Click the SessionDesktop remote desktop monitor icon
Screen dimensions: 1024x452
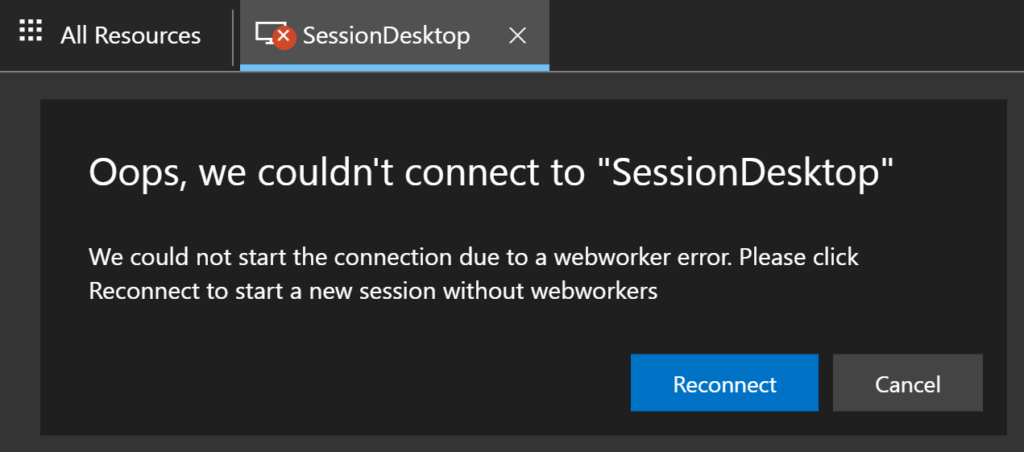(267, 33)
